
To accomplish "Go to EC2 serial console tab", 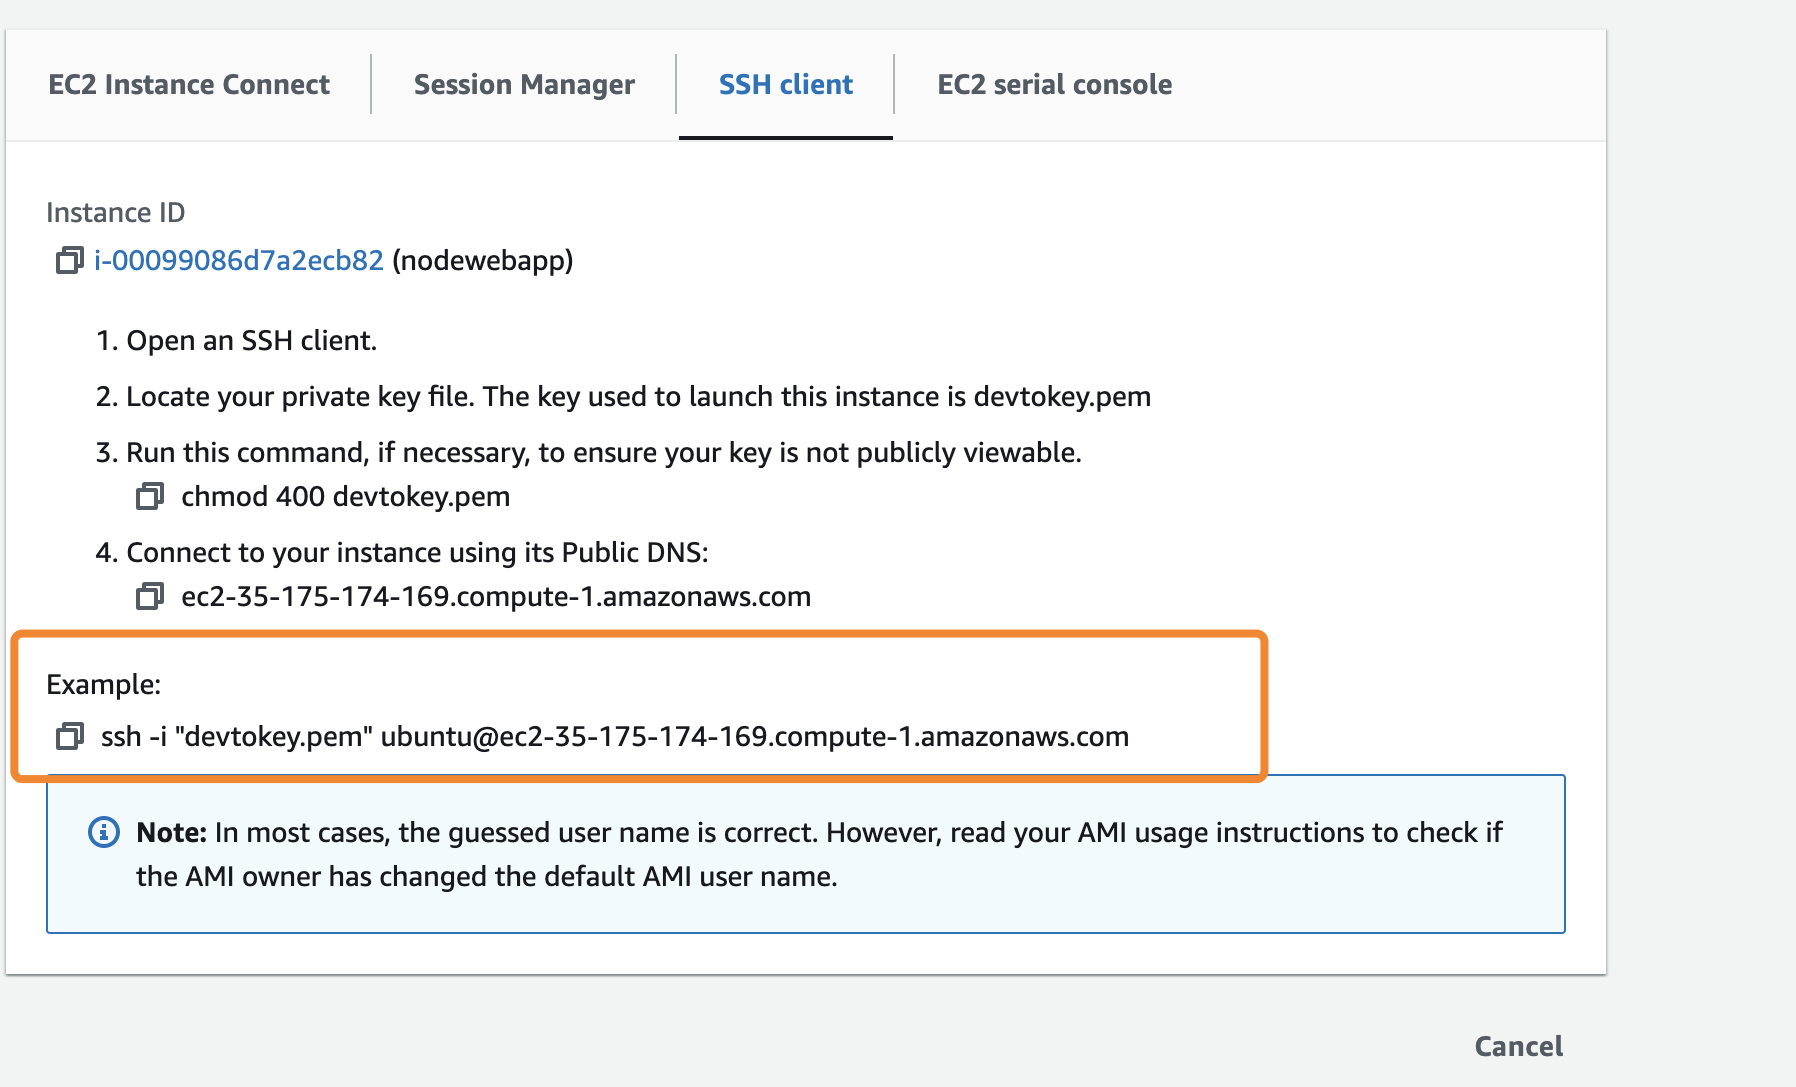I will [1054, 85].
